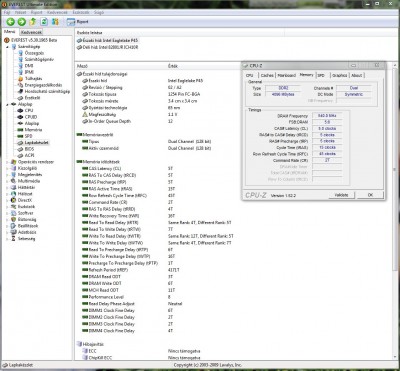Viewport: 400px width, 371px height.
Task: Click the users icon in EVEREST toolbar
Action: pyautogui.click(x=55, y=22)
